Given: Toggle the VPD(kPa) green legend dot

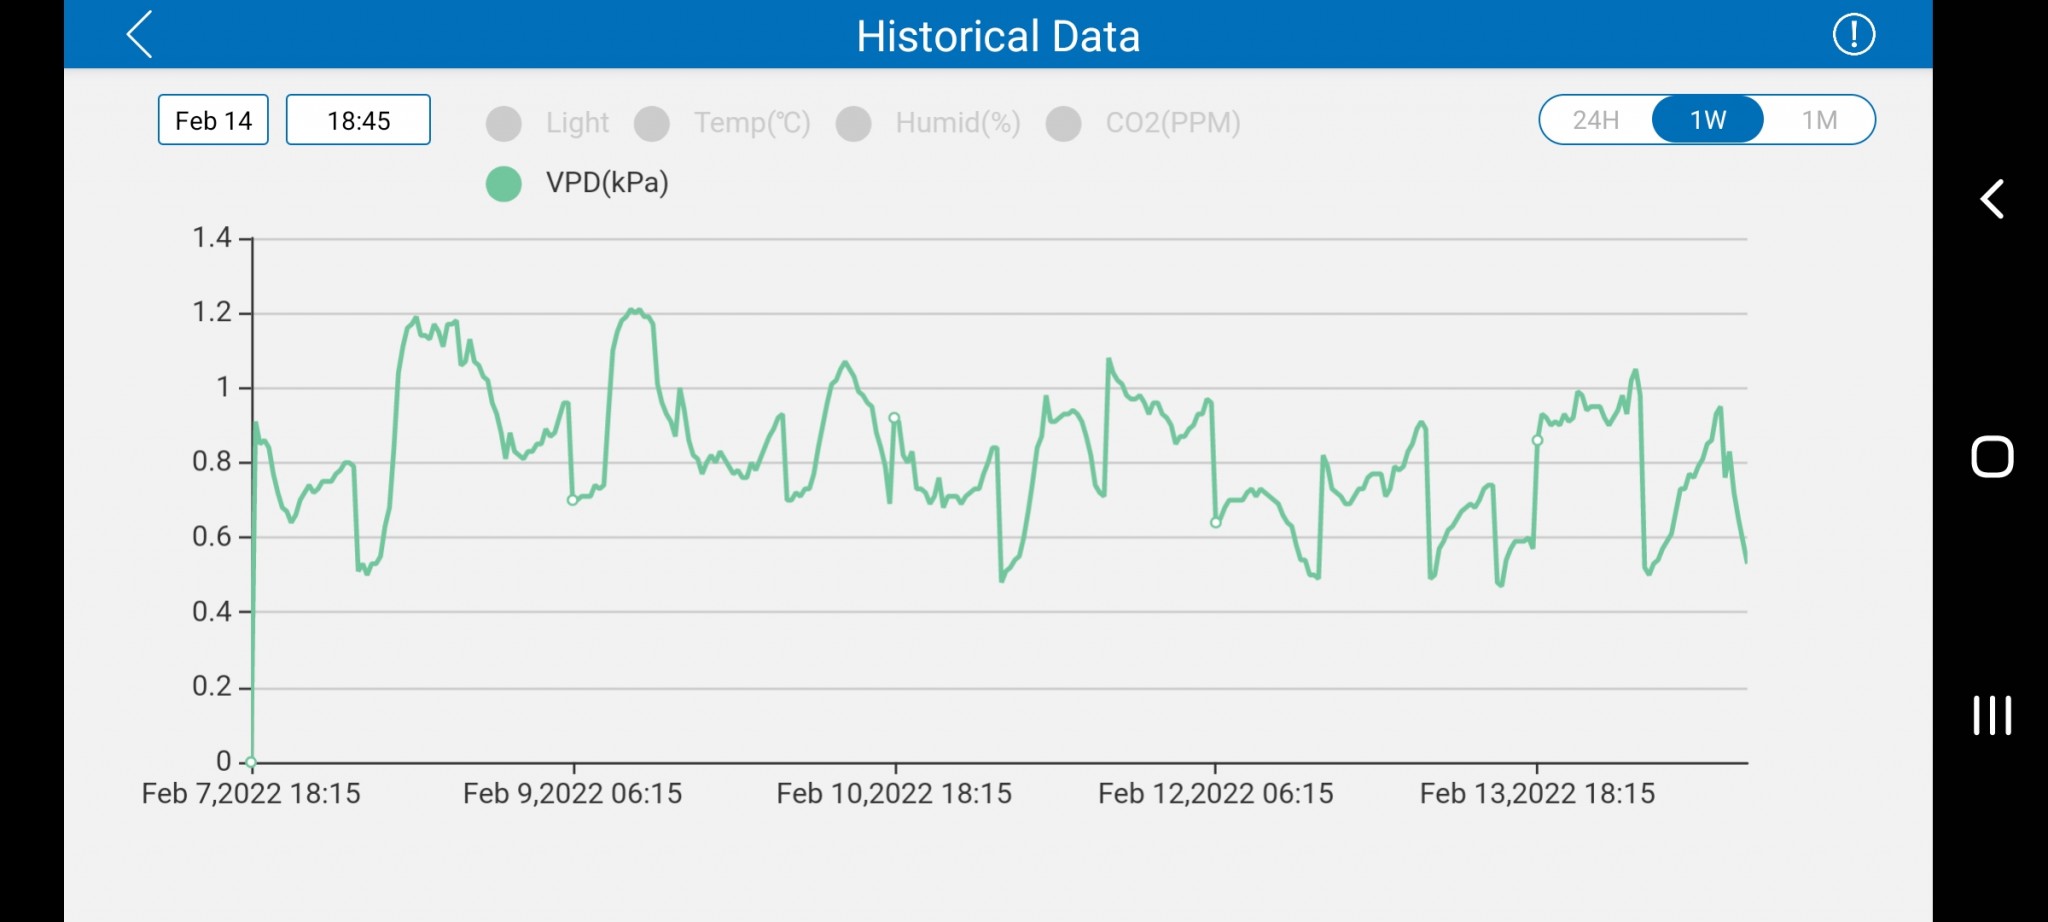Looking at the screenshot, I should pyautogui.click(x=504, y=183).
